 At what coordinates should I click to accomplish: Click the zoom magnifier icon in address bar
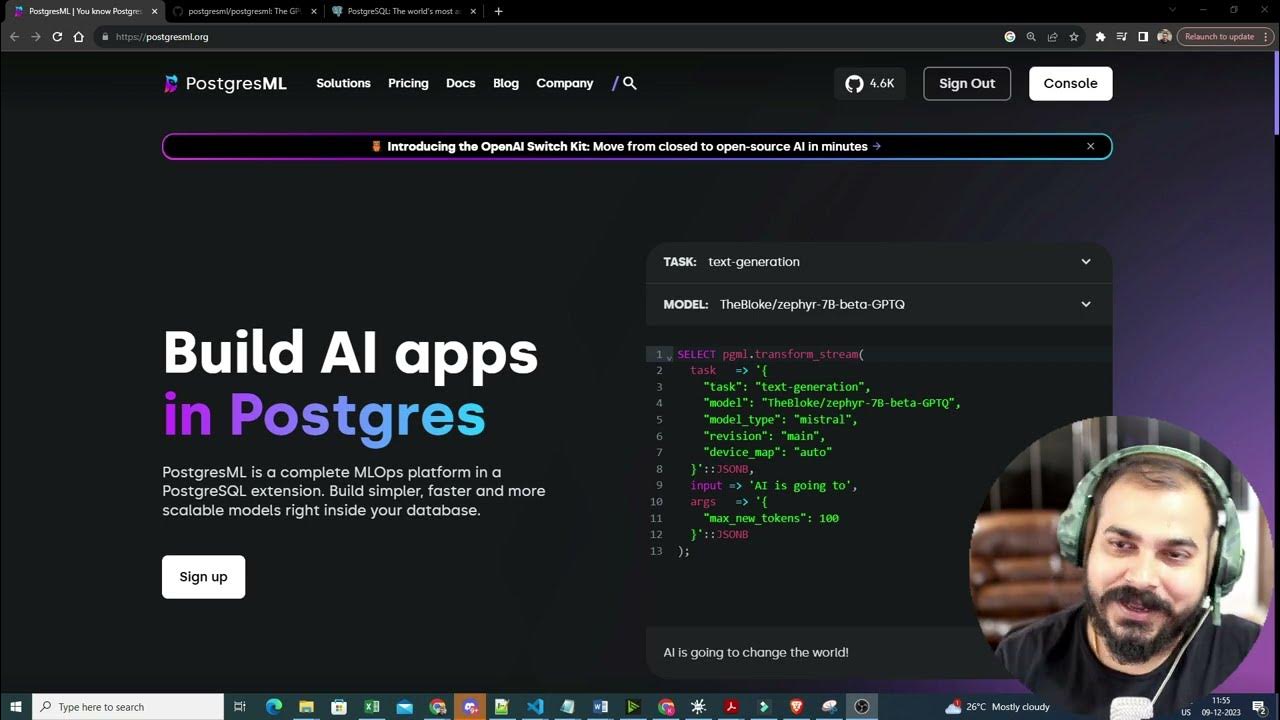1031,37
